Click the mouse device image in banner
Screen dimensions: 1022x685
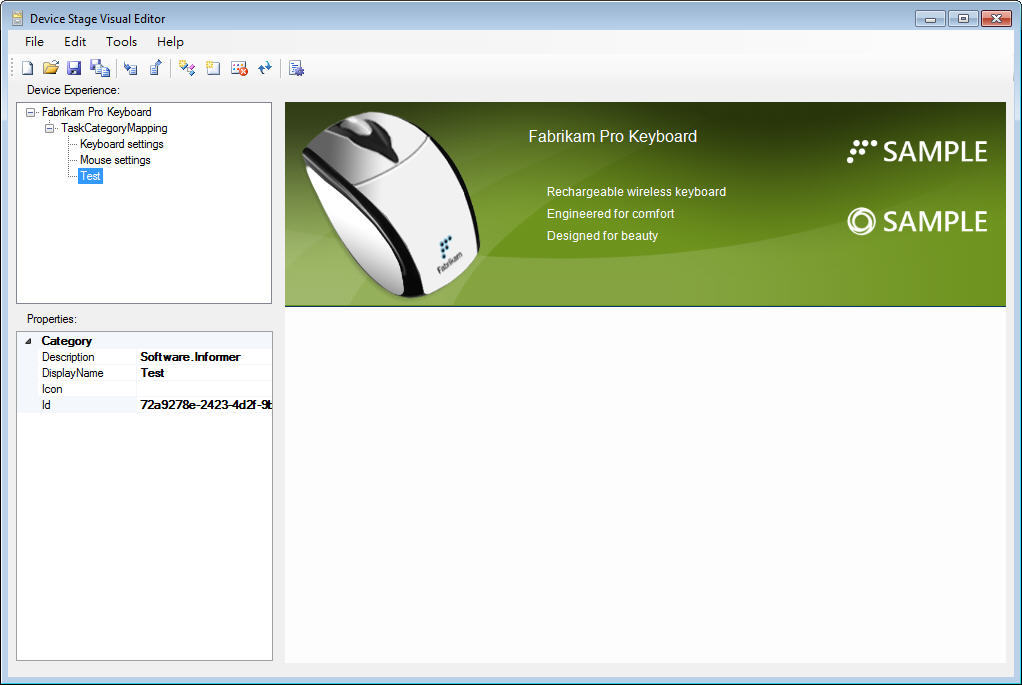click(390, 203)
